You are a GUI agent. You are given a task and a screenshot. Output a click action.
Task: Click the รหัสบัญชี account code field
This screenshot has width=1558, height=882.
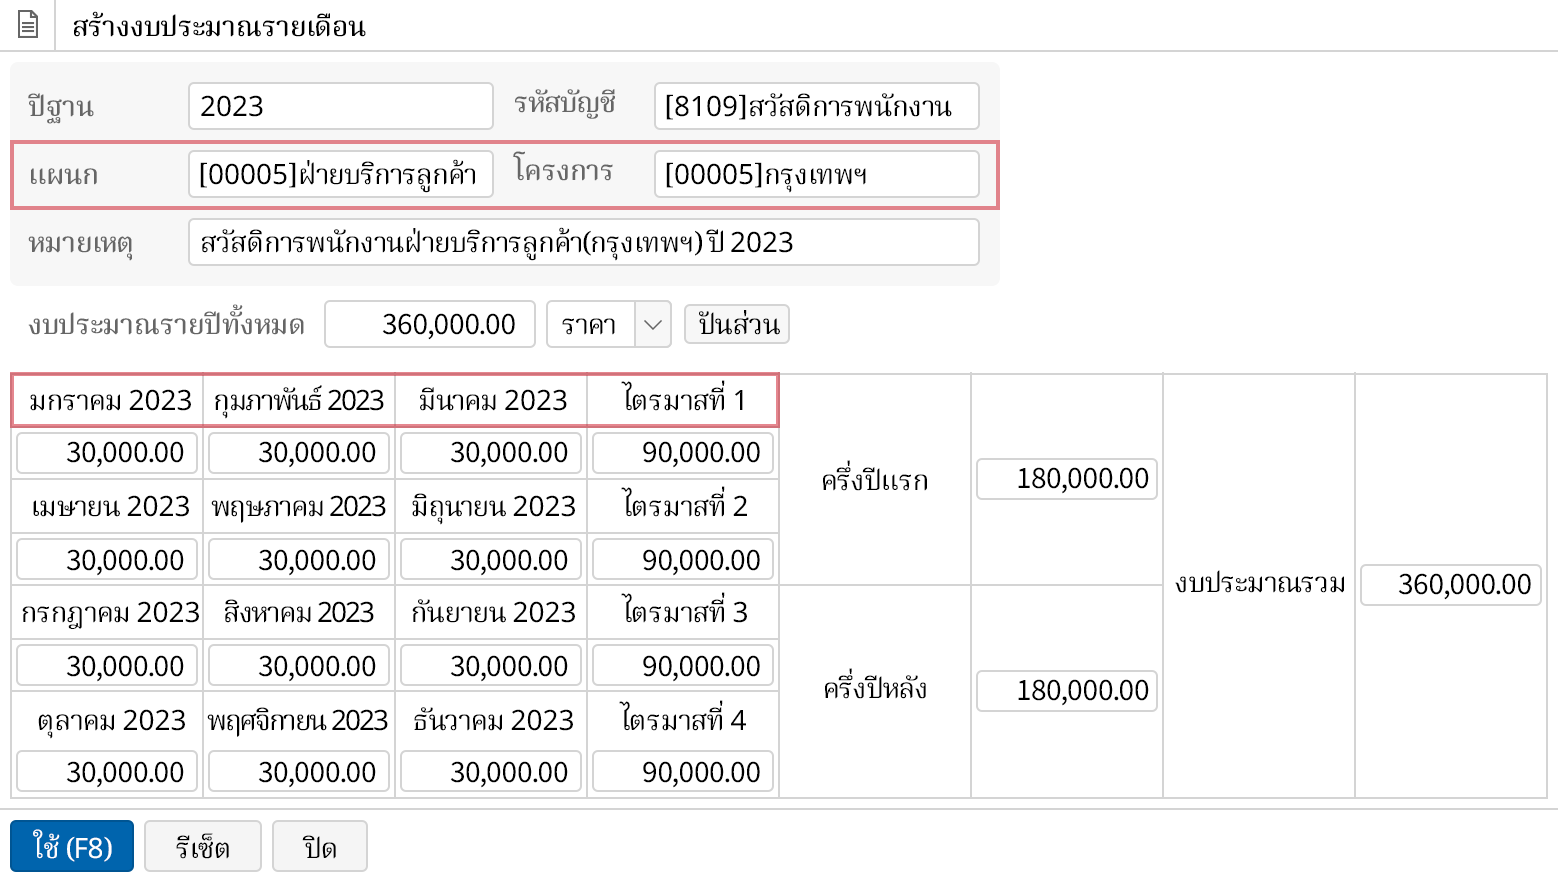[x=816, y=106]
